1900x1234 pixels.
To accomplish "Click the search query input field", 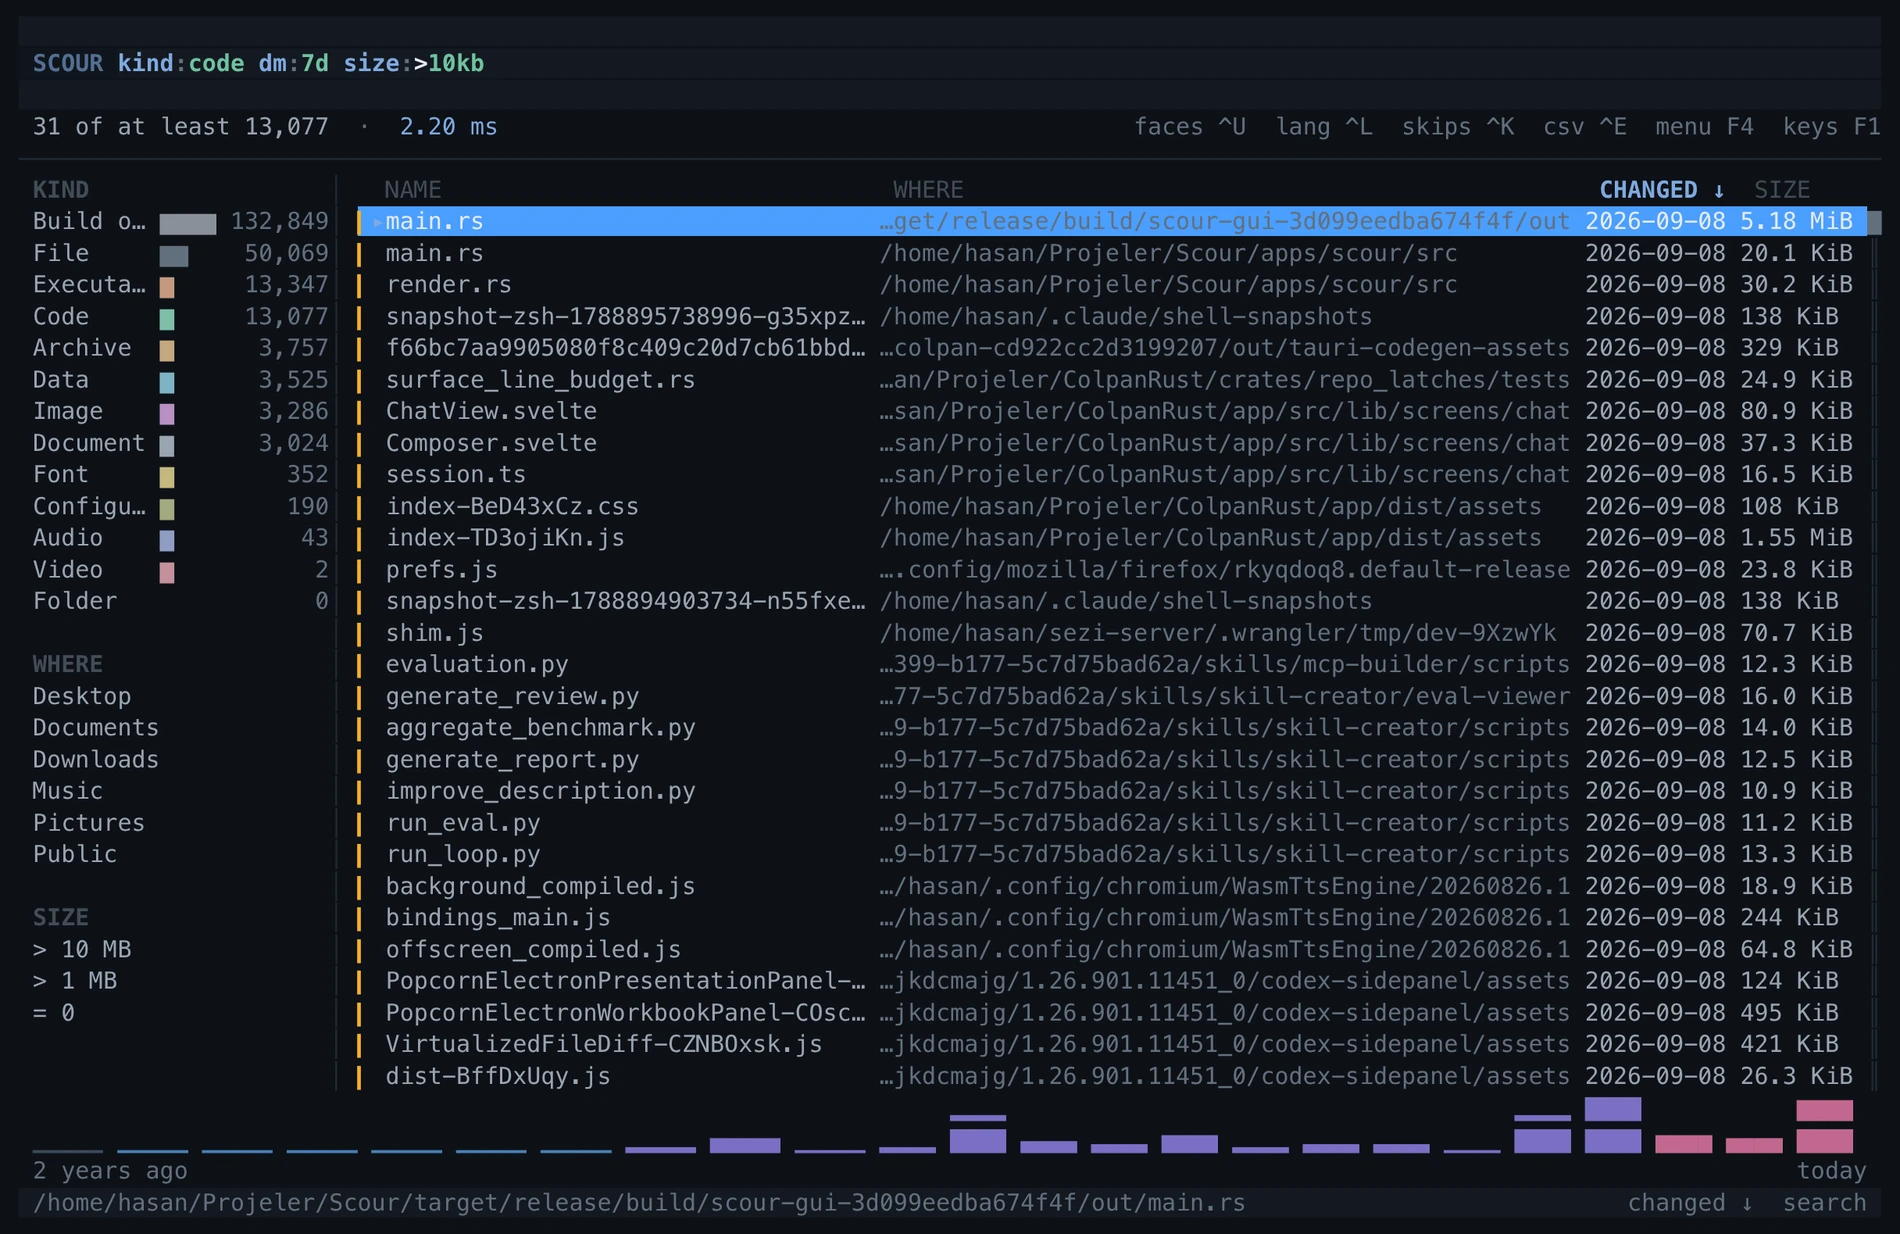I will pos(950,63).
